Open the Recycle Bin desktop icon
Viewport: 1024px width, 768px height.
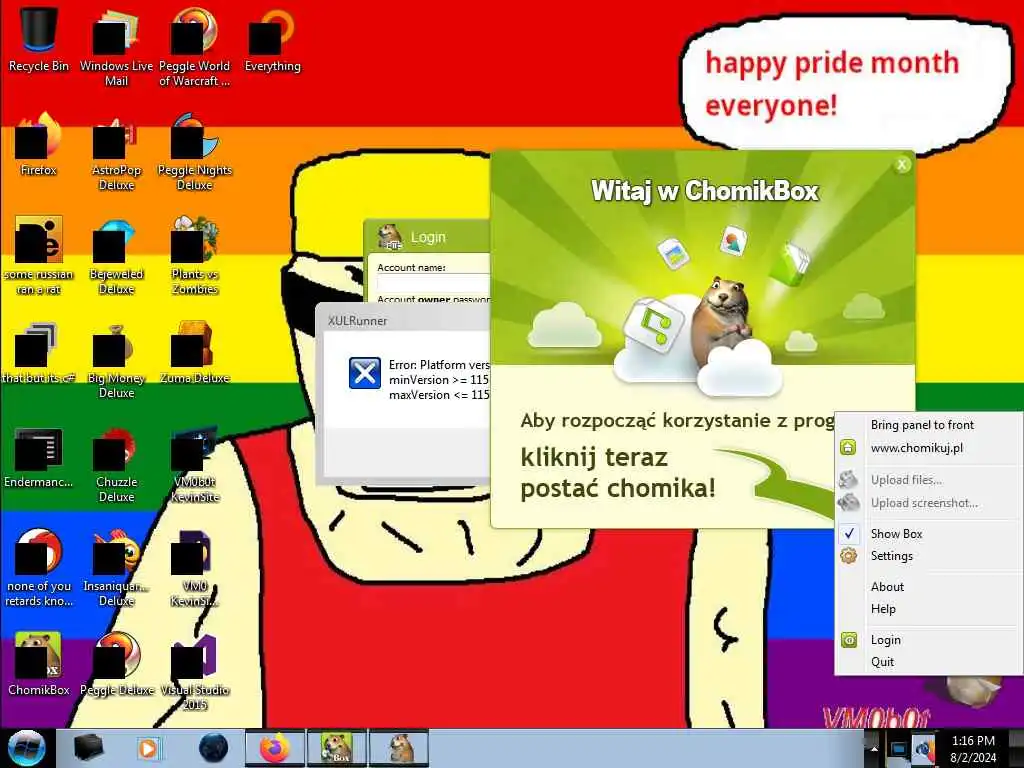coord(39,39)
